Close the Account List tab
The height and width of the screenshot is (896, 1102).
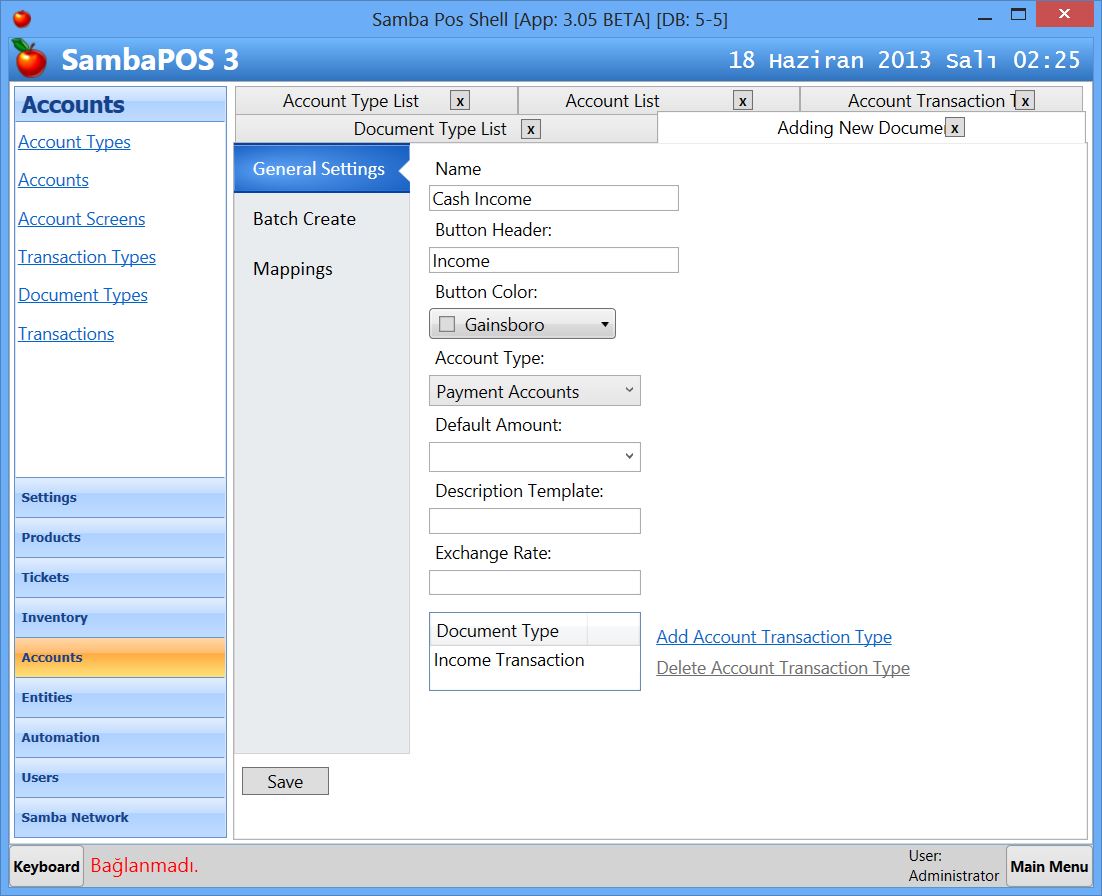(743, 100)
